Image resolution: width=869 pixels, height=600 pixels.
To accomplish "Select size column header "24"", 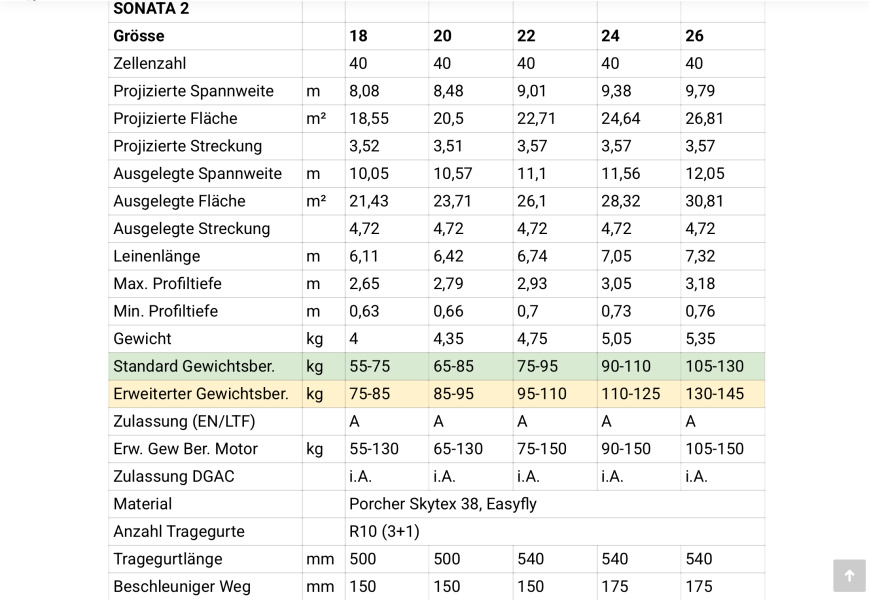I will tap(611, 36).
